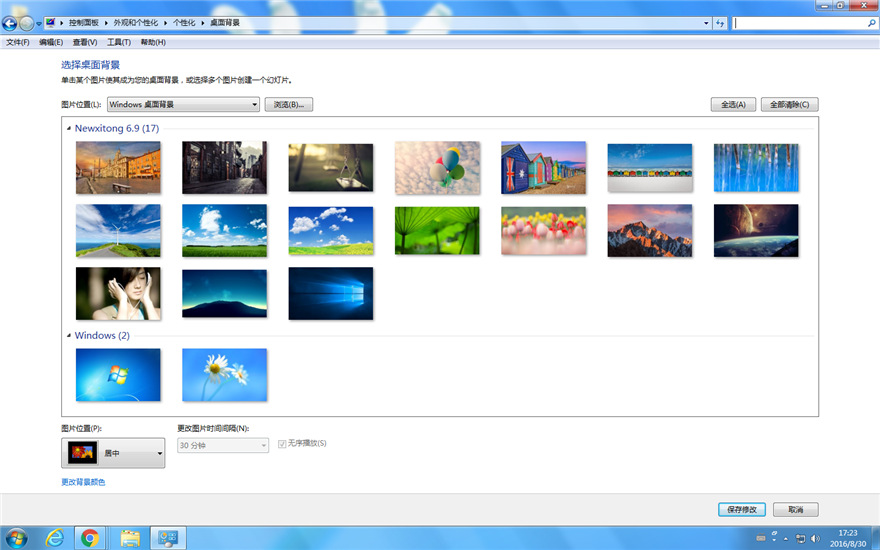Collapse the Newxitong 6.9 (17) group

(x=69, y=129)
